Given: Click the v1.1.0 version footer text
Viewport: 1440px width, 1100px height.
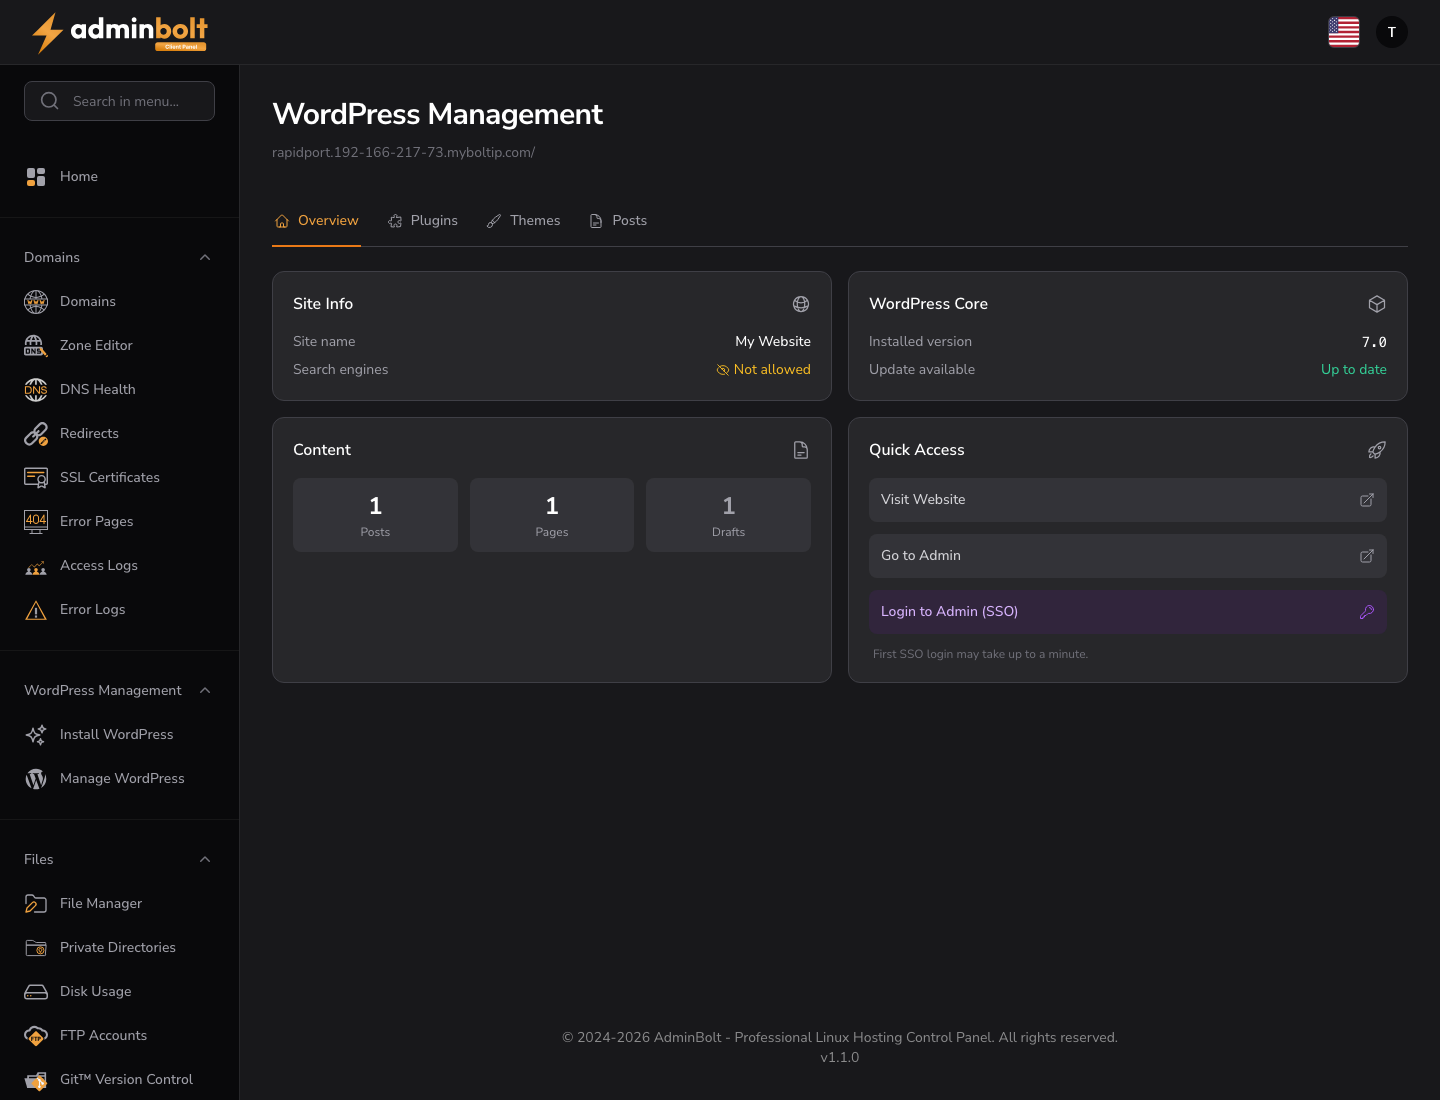Looking at the screenshot, I should [840, 1058].
